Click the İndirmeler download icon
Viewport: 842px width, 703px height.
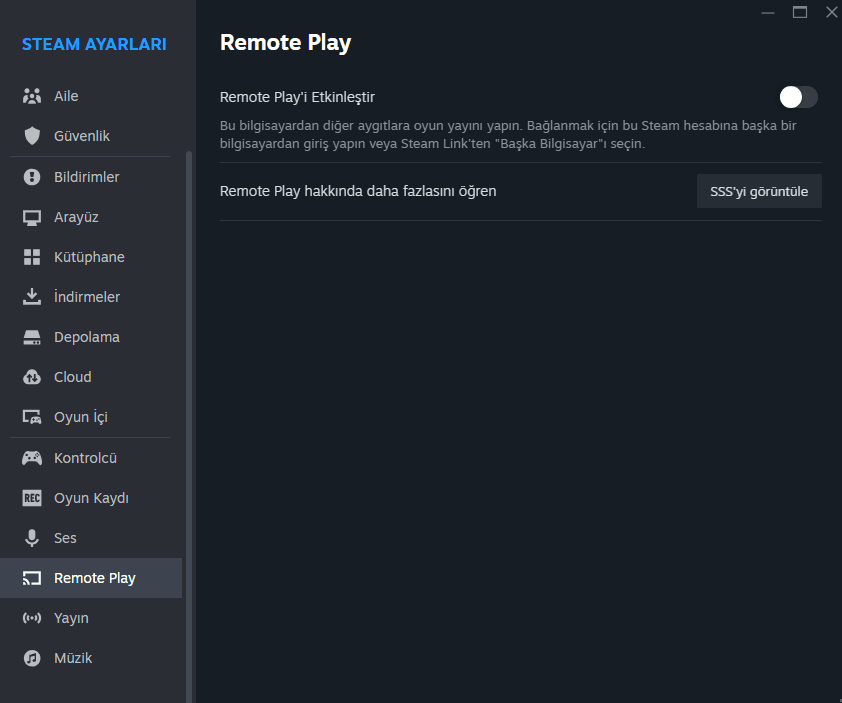32,297
